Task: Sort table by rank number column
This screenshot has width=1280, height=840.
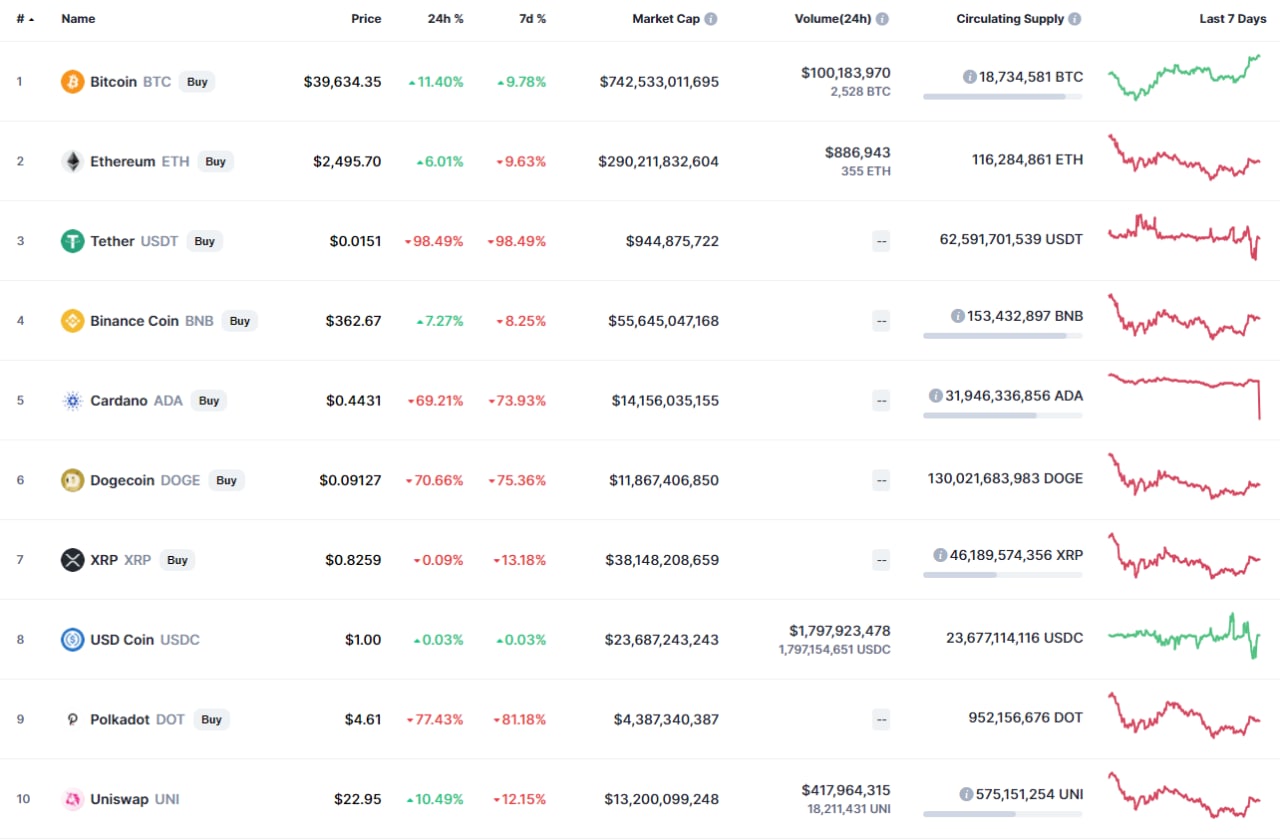Action: click(x=26, y=19)
